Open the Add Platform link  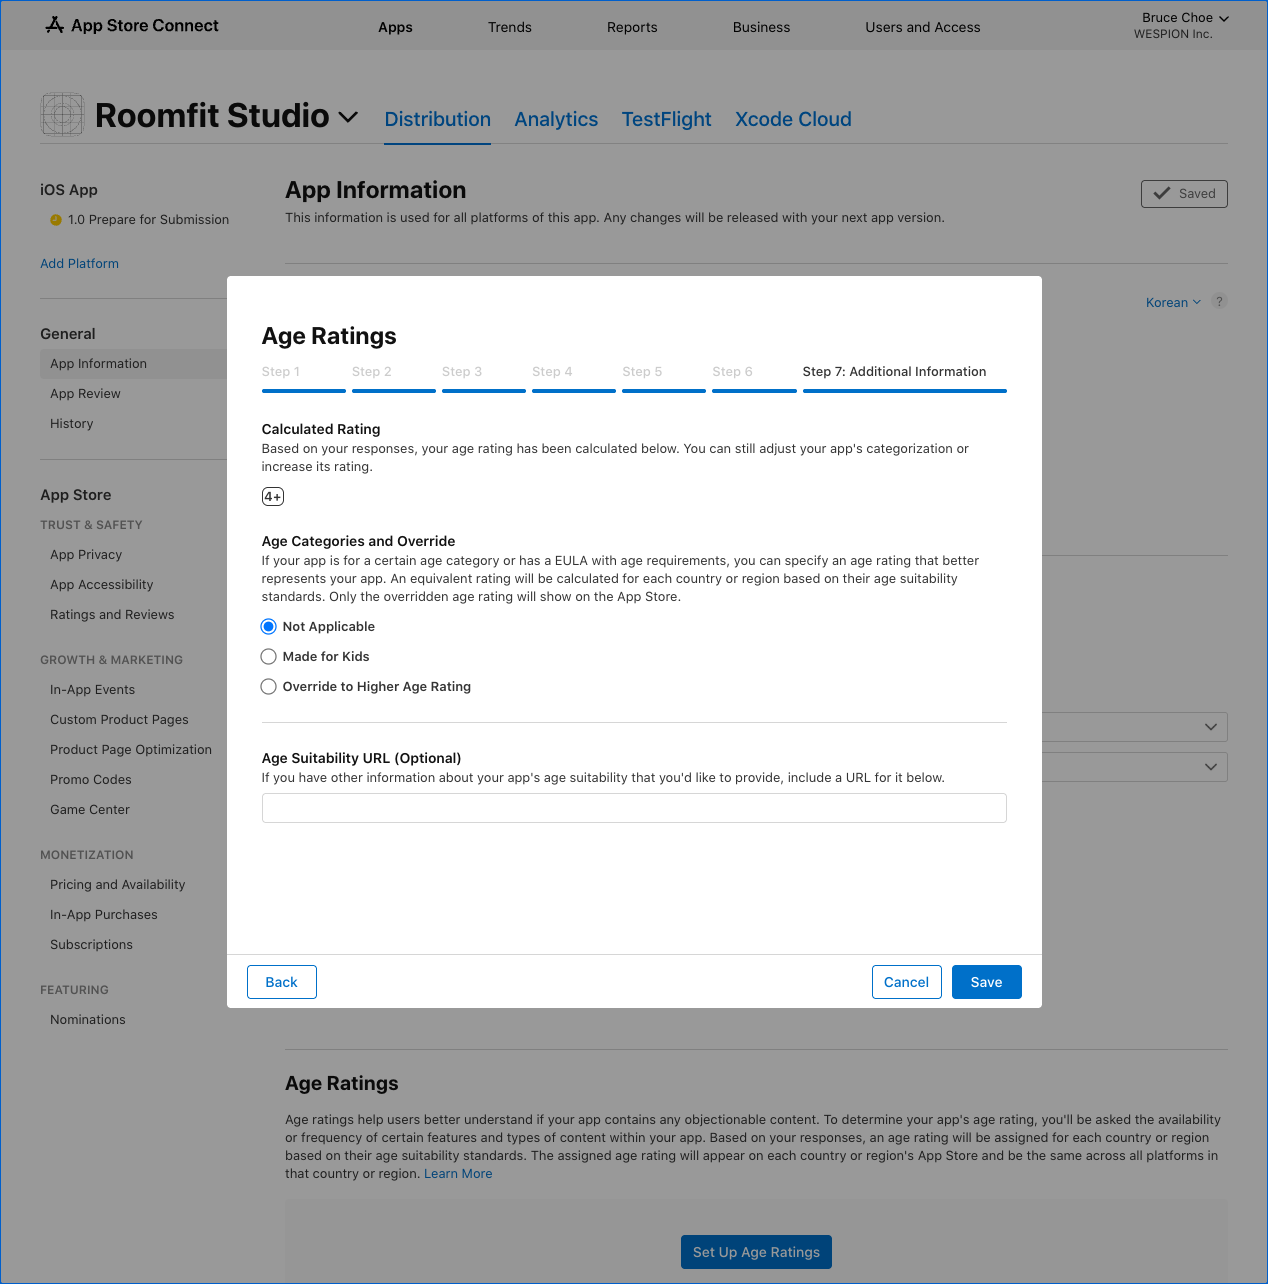tap(79, 264)
